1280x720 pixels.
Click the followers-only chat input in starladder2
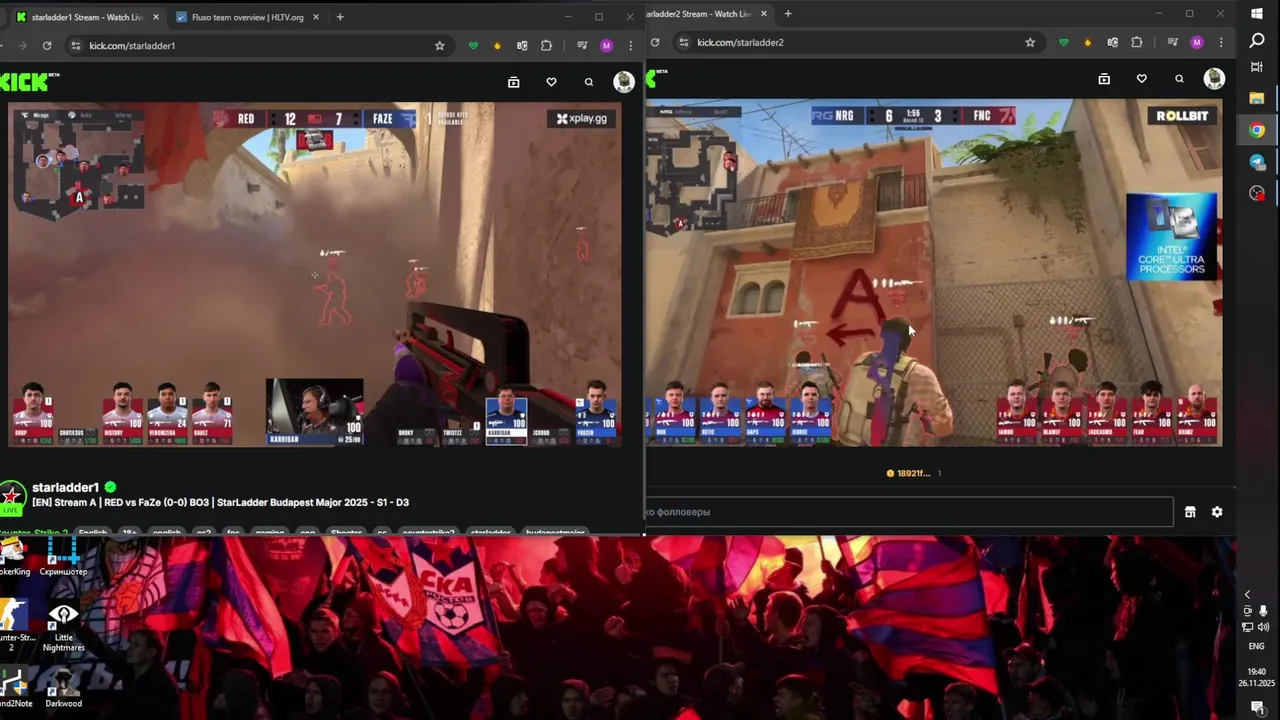point(908,512)
